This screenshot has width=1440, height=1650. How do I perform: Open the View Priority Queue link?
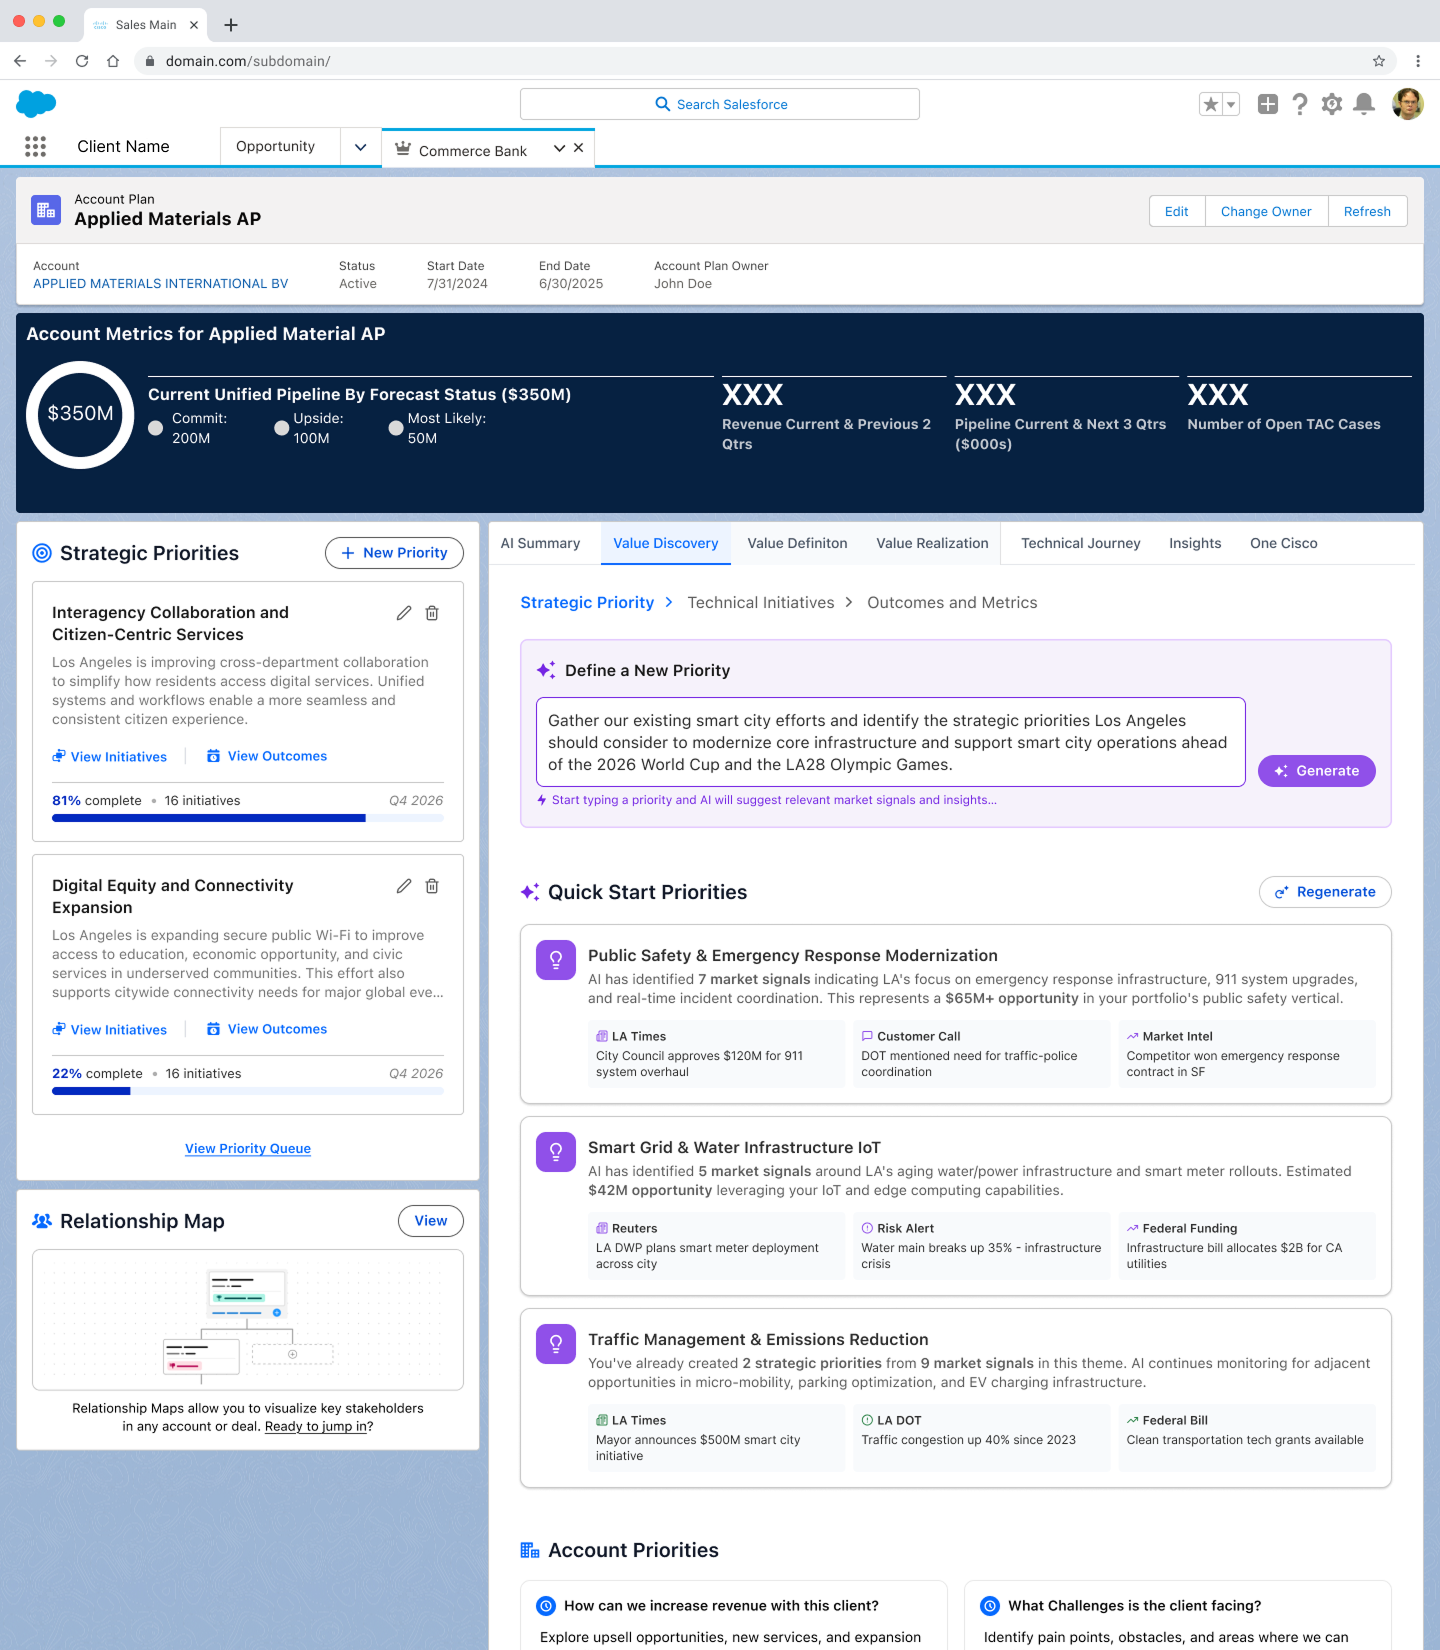248,1148
